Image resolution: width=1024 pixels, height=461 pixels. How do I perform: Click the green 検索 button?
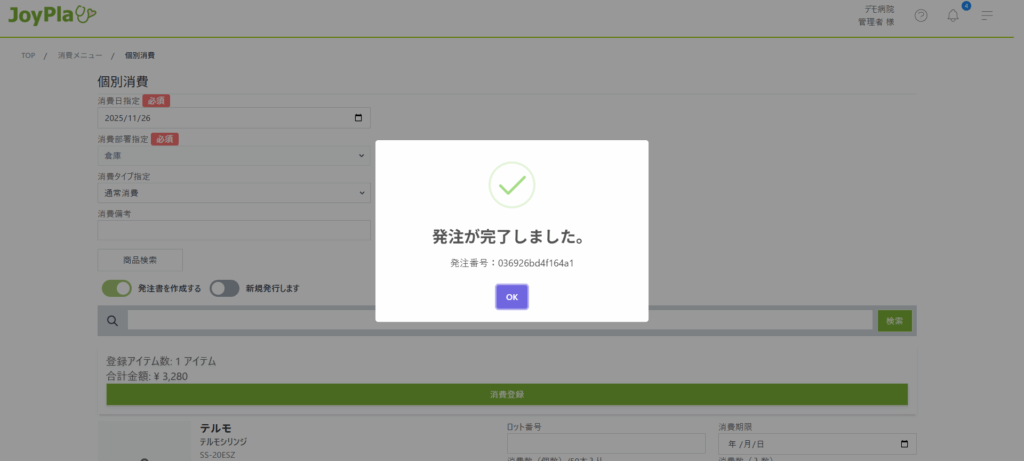[894, 321]
